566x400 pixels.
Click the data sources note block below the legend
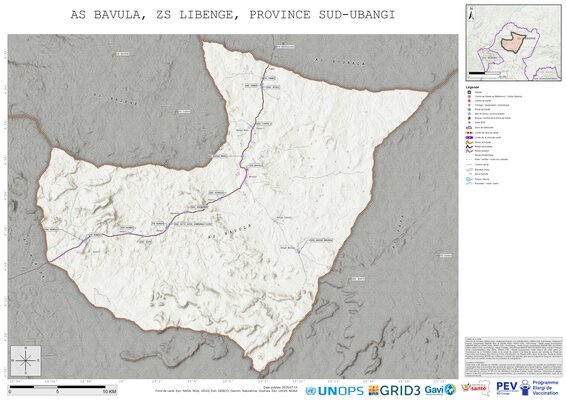(x=513, y=357)
